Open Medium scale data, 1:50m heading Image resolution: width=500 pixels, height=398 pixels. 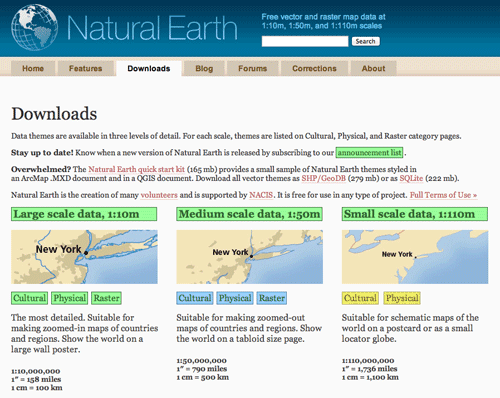point(250,214)
